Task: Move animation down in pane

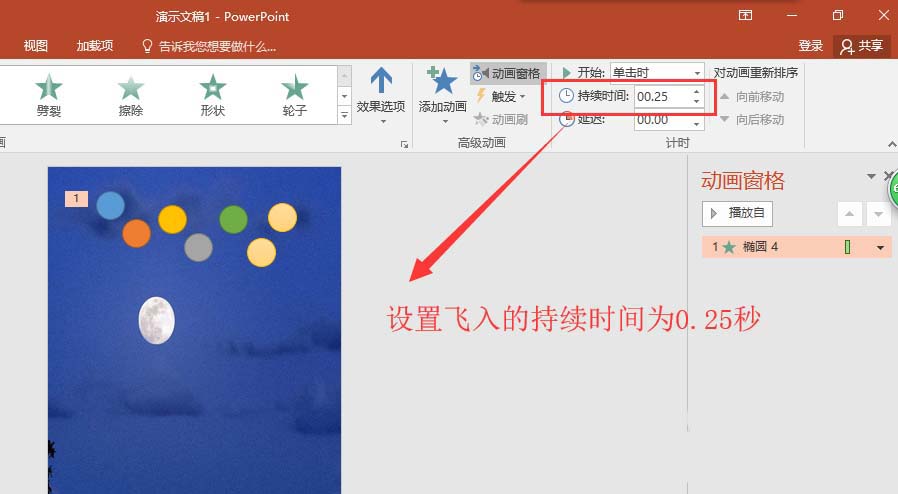Action: 879,214
